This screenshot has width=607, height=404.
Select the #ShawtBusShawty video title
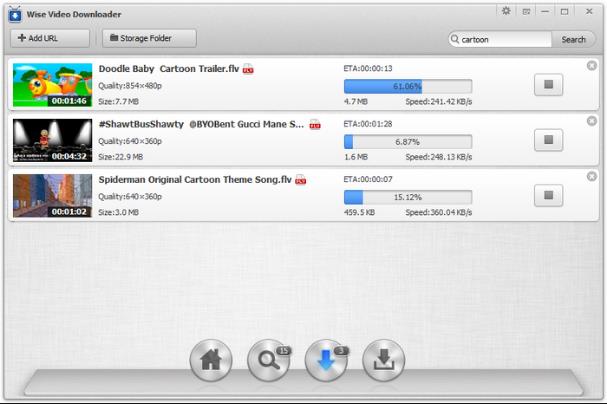pos(201,125)
